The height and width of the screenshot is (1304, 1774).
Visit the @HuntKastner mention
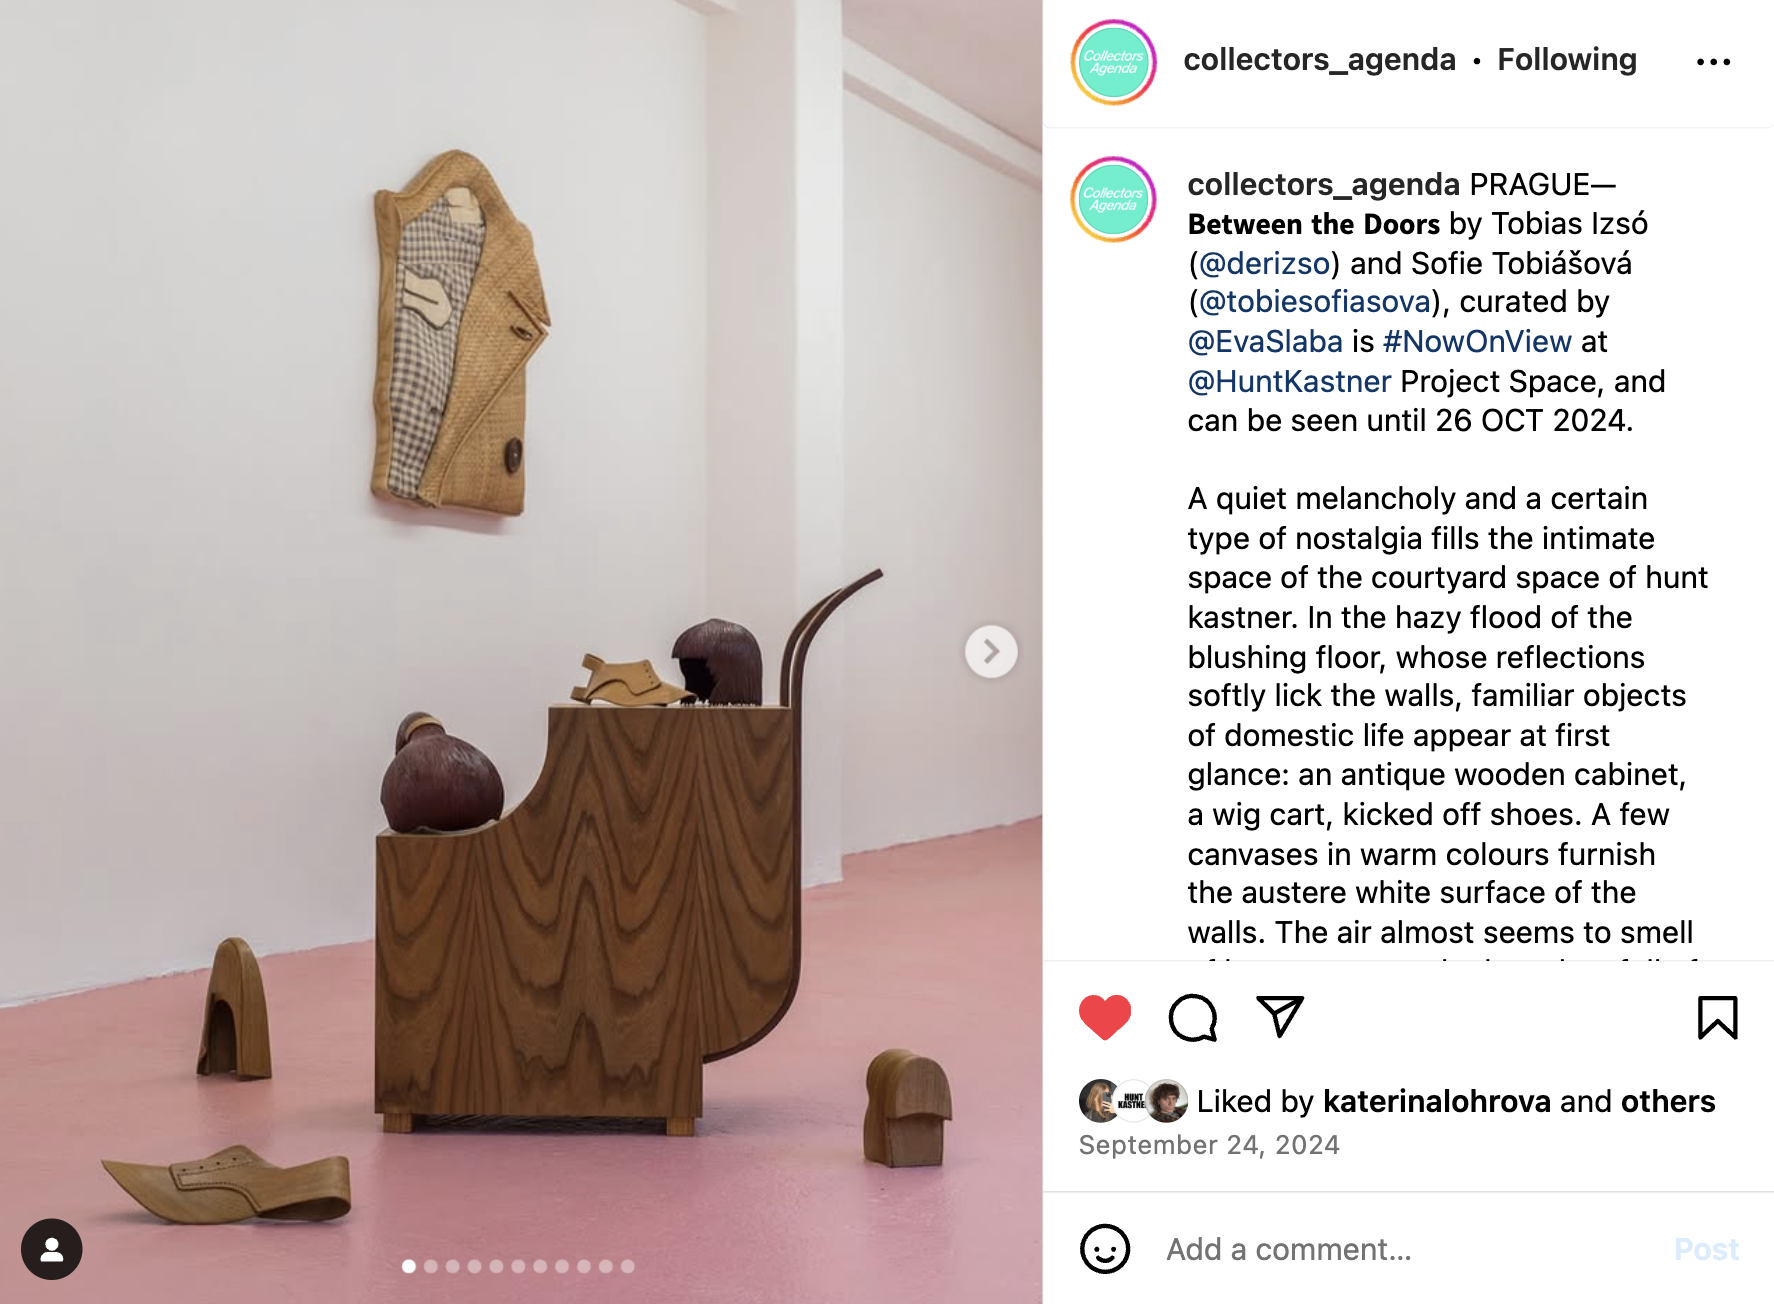pos(1289,381)
